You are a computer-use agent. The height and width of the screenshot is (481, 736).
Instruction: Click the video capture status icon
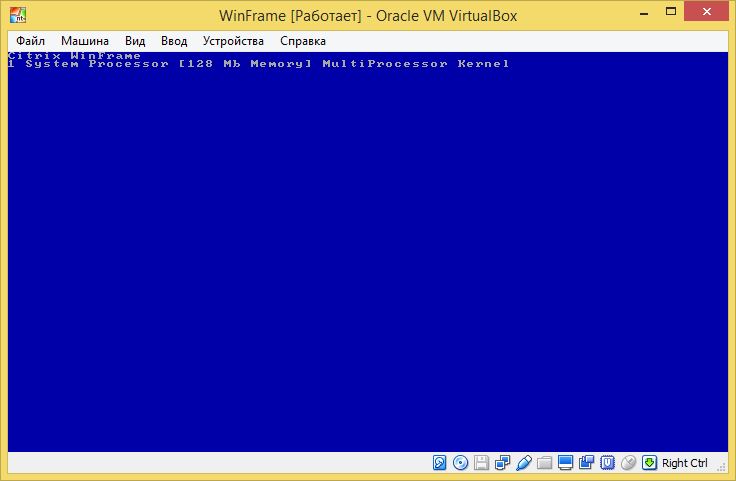586,463
